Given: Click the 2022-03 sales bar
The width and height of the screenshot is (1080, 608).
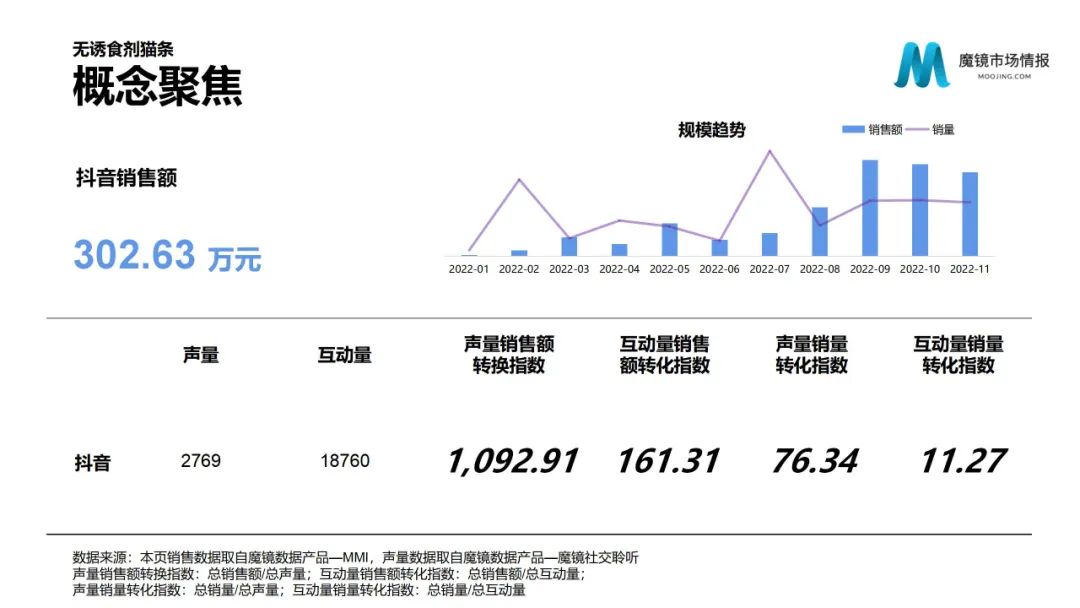Looking at the screenshot, I should tap(569, 247).
